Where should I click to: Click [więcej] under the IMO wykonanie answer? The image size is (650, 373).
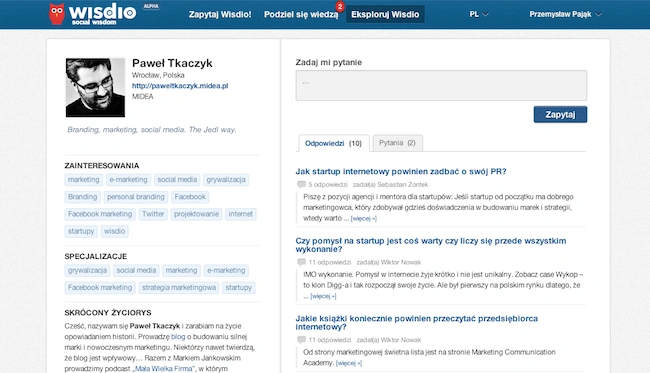click(x=323, y=296)
